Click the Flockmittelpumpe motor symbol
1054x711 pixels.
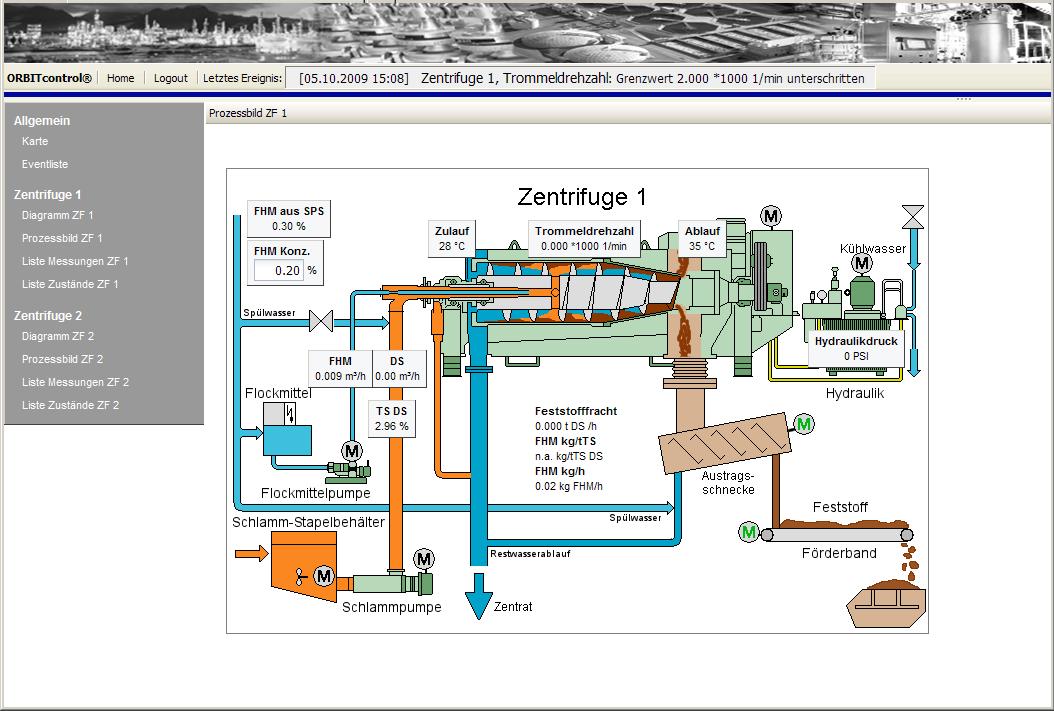coord(351,451)
